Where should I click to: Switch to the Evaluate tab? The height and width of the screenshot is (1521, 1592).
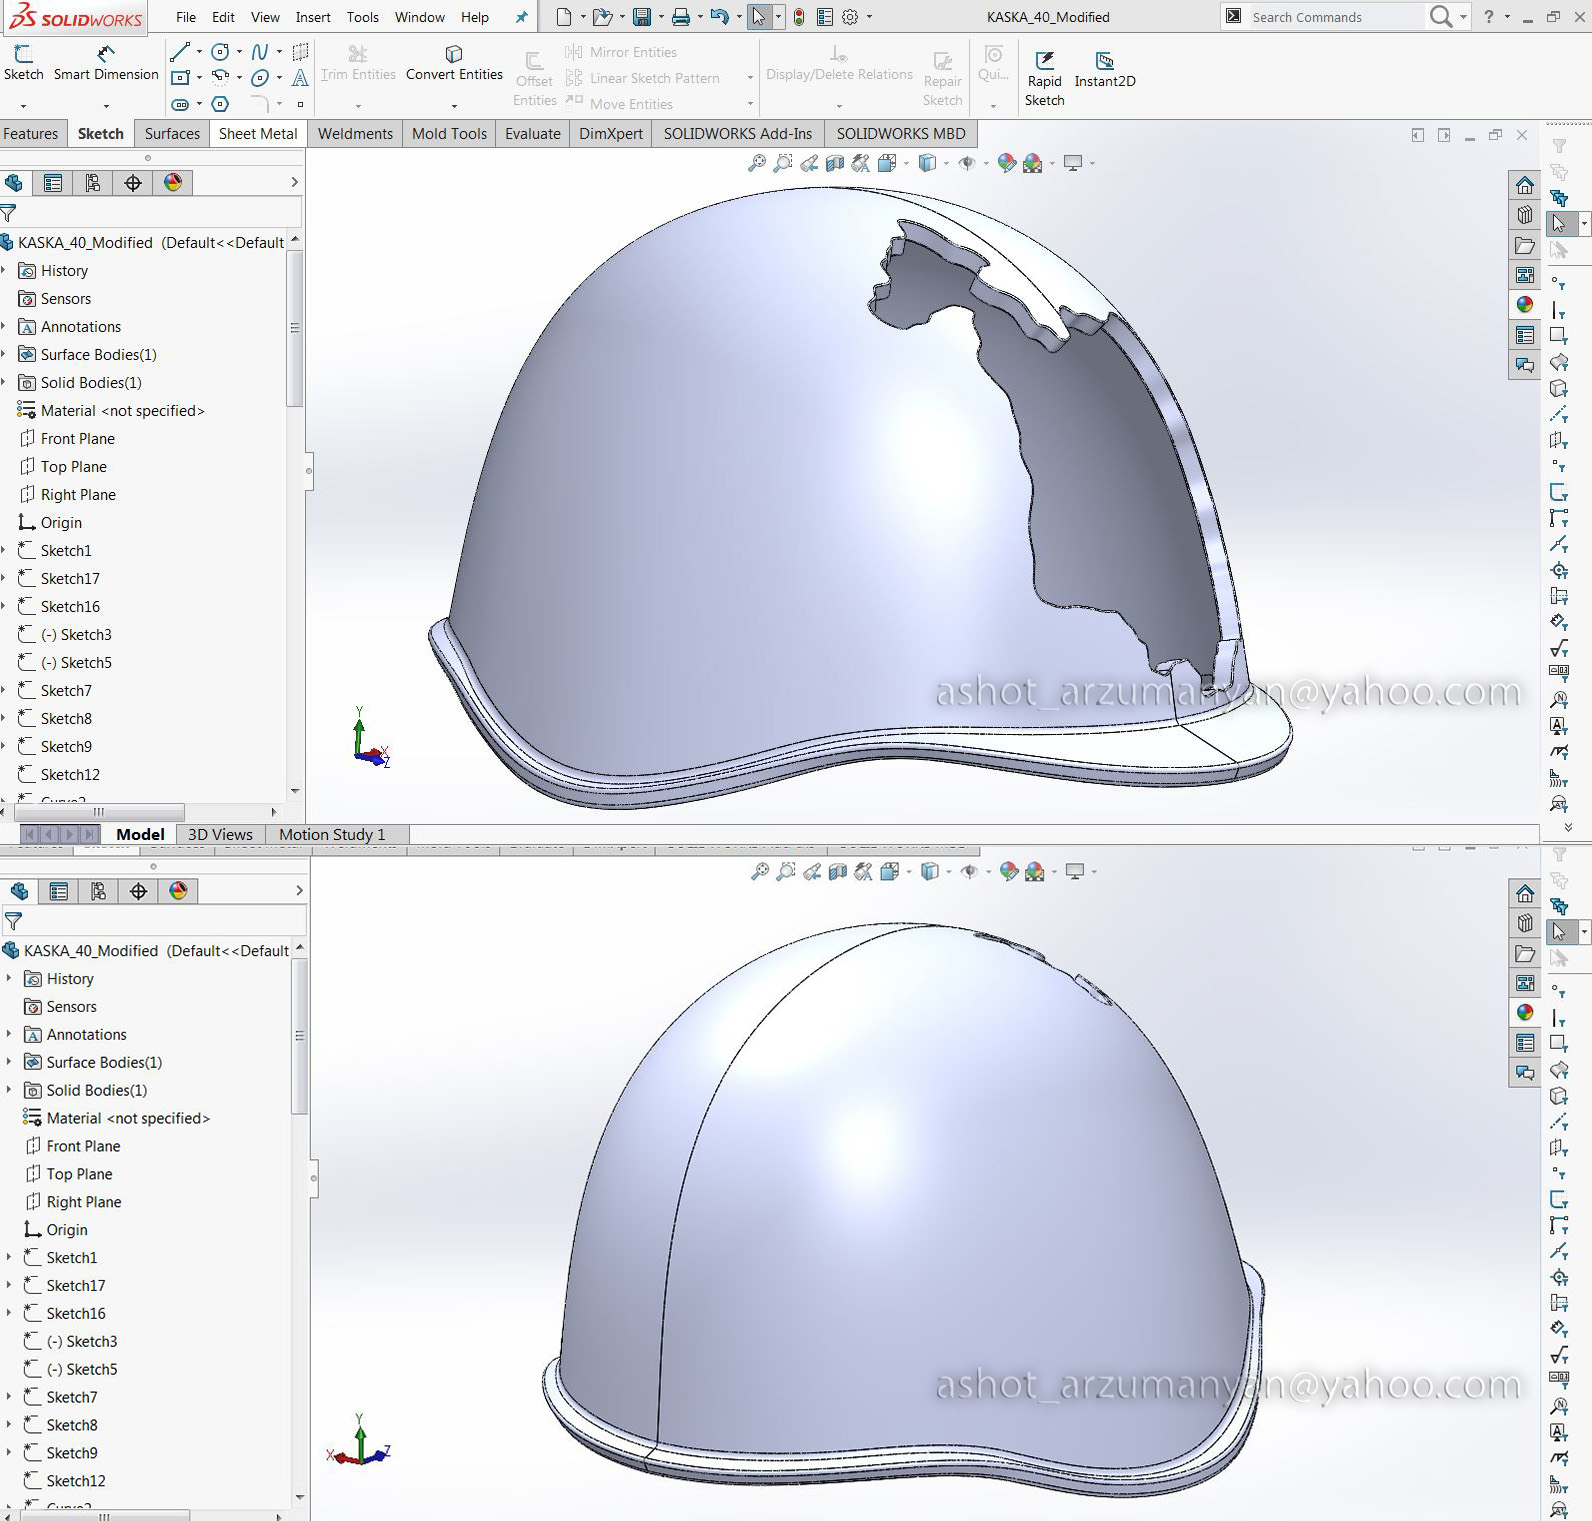click(x=533, y=134)
